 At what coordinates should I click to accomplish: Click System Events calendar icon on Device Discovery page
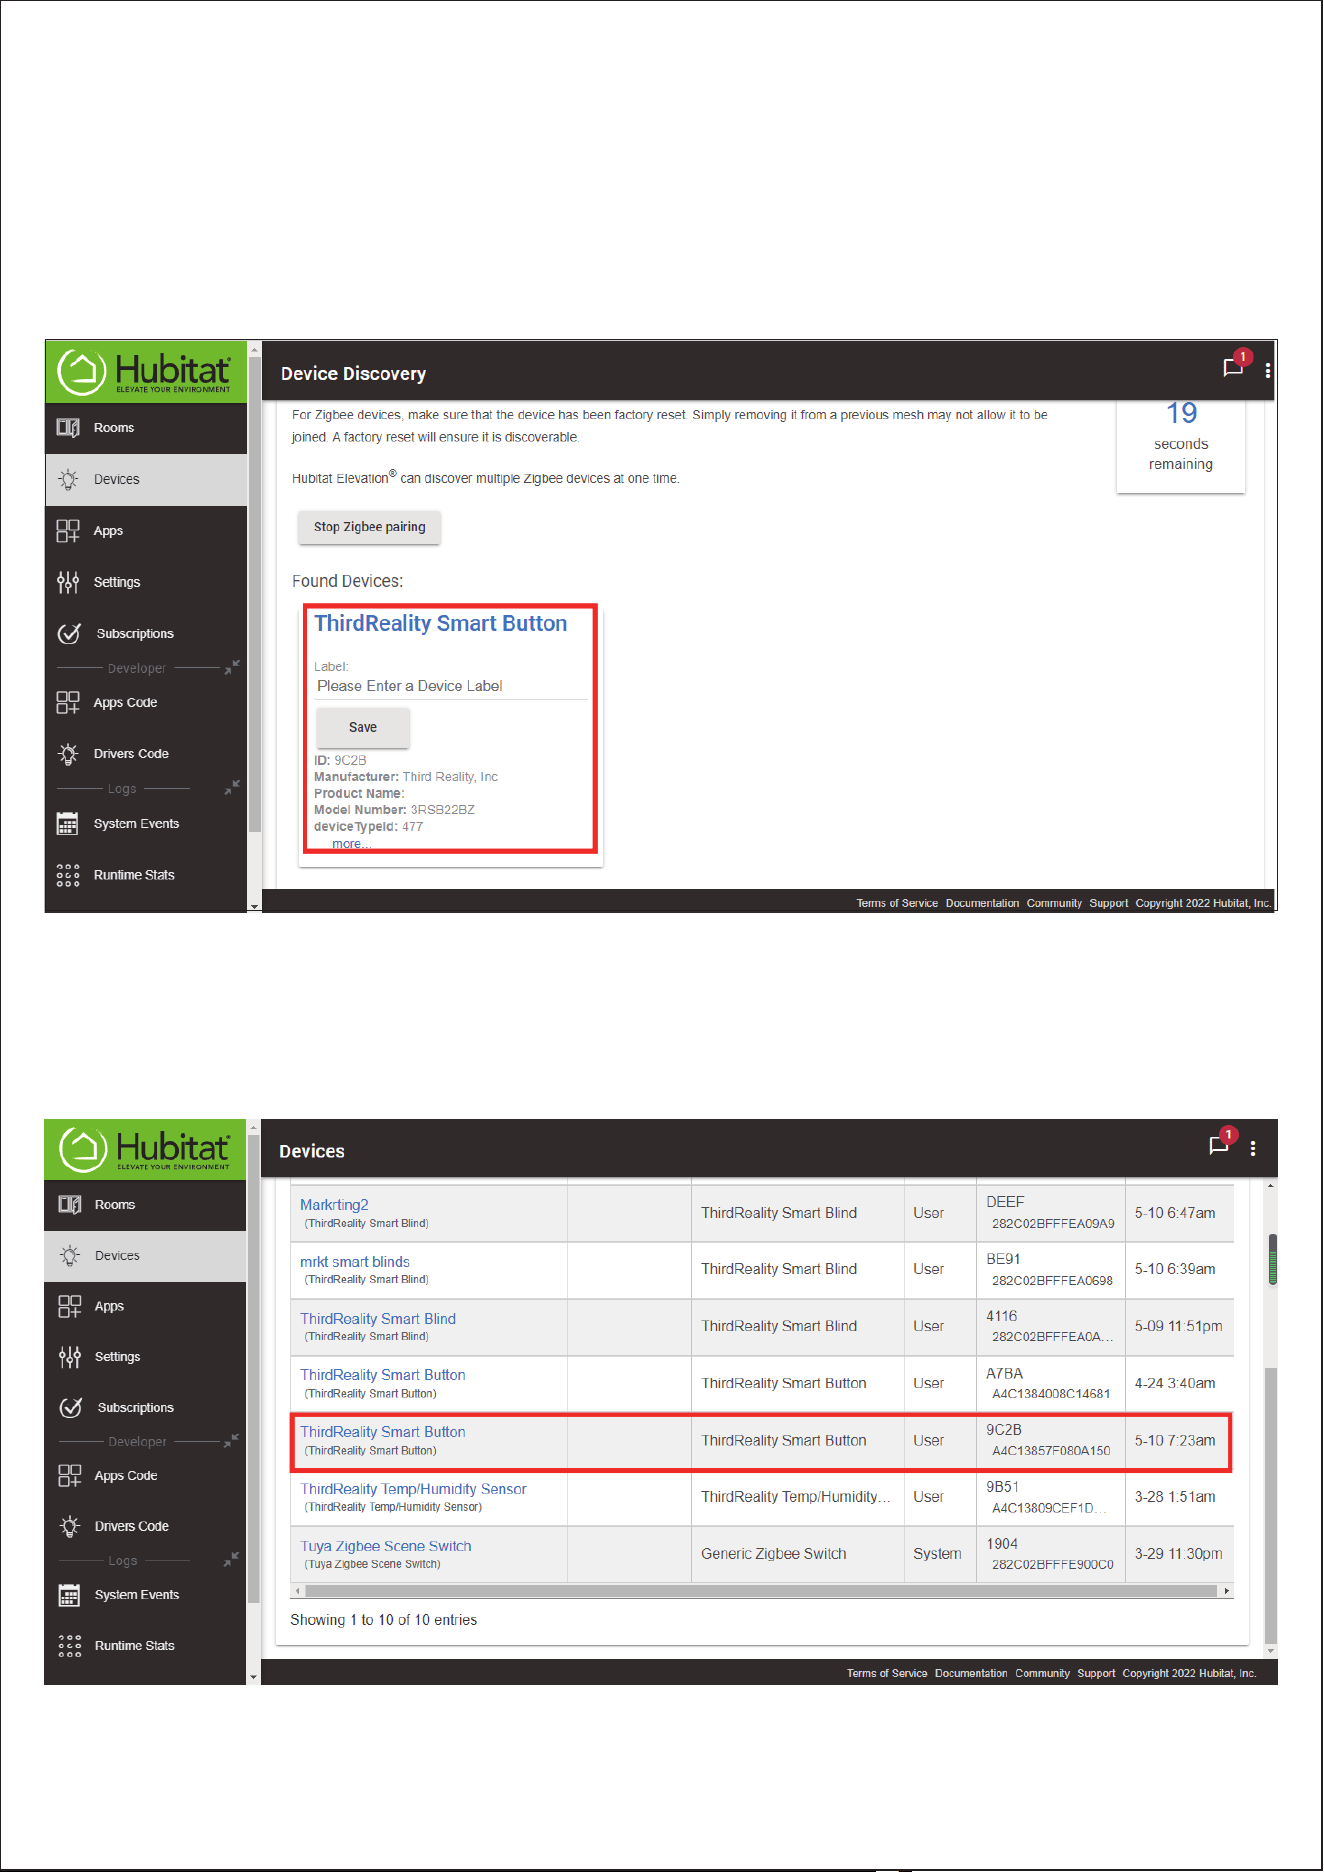click(x=68, y=824)
